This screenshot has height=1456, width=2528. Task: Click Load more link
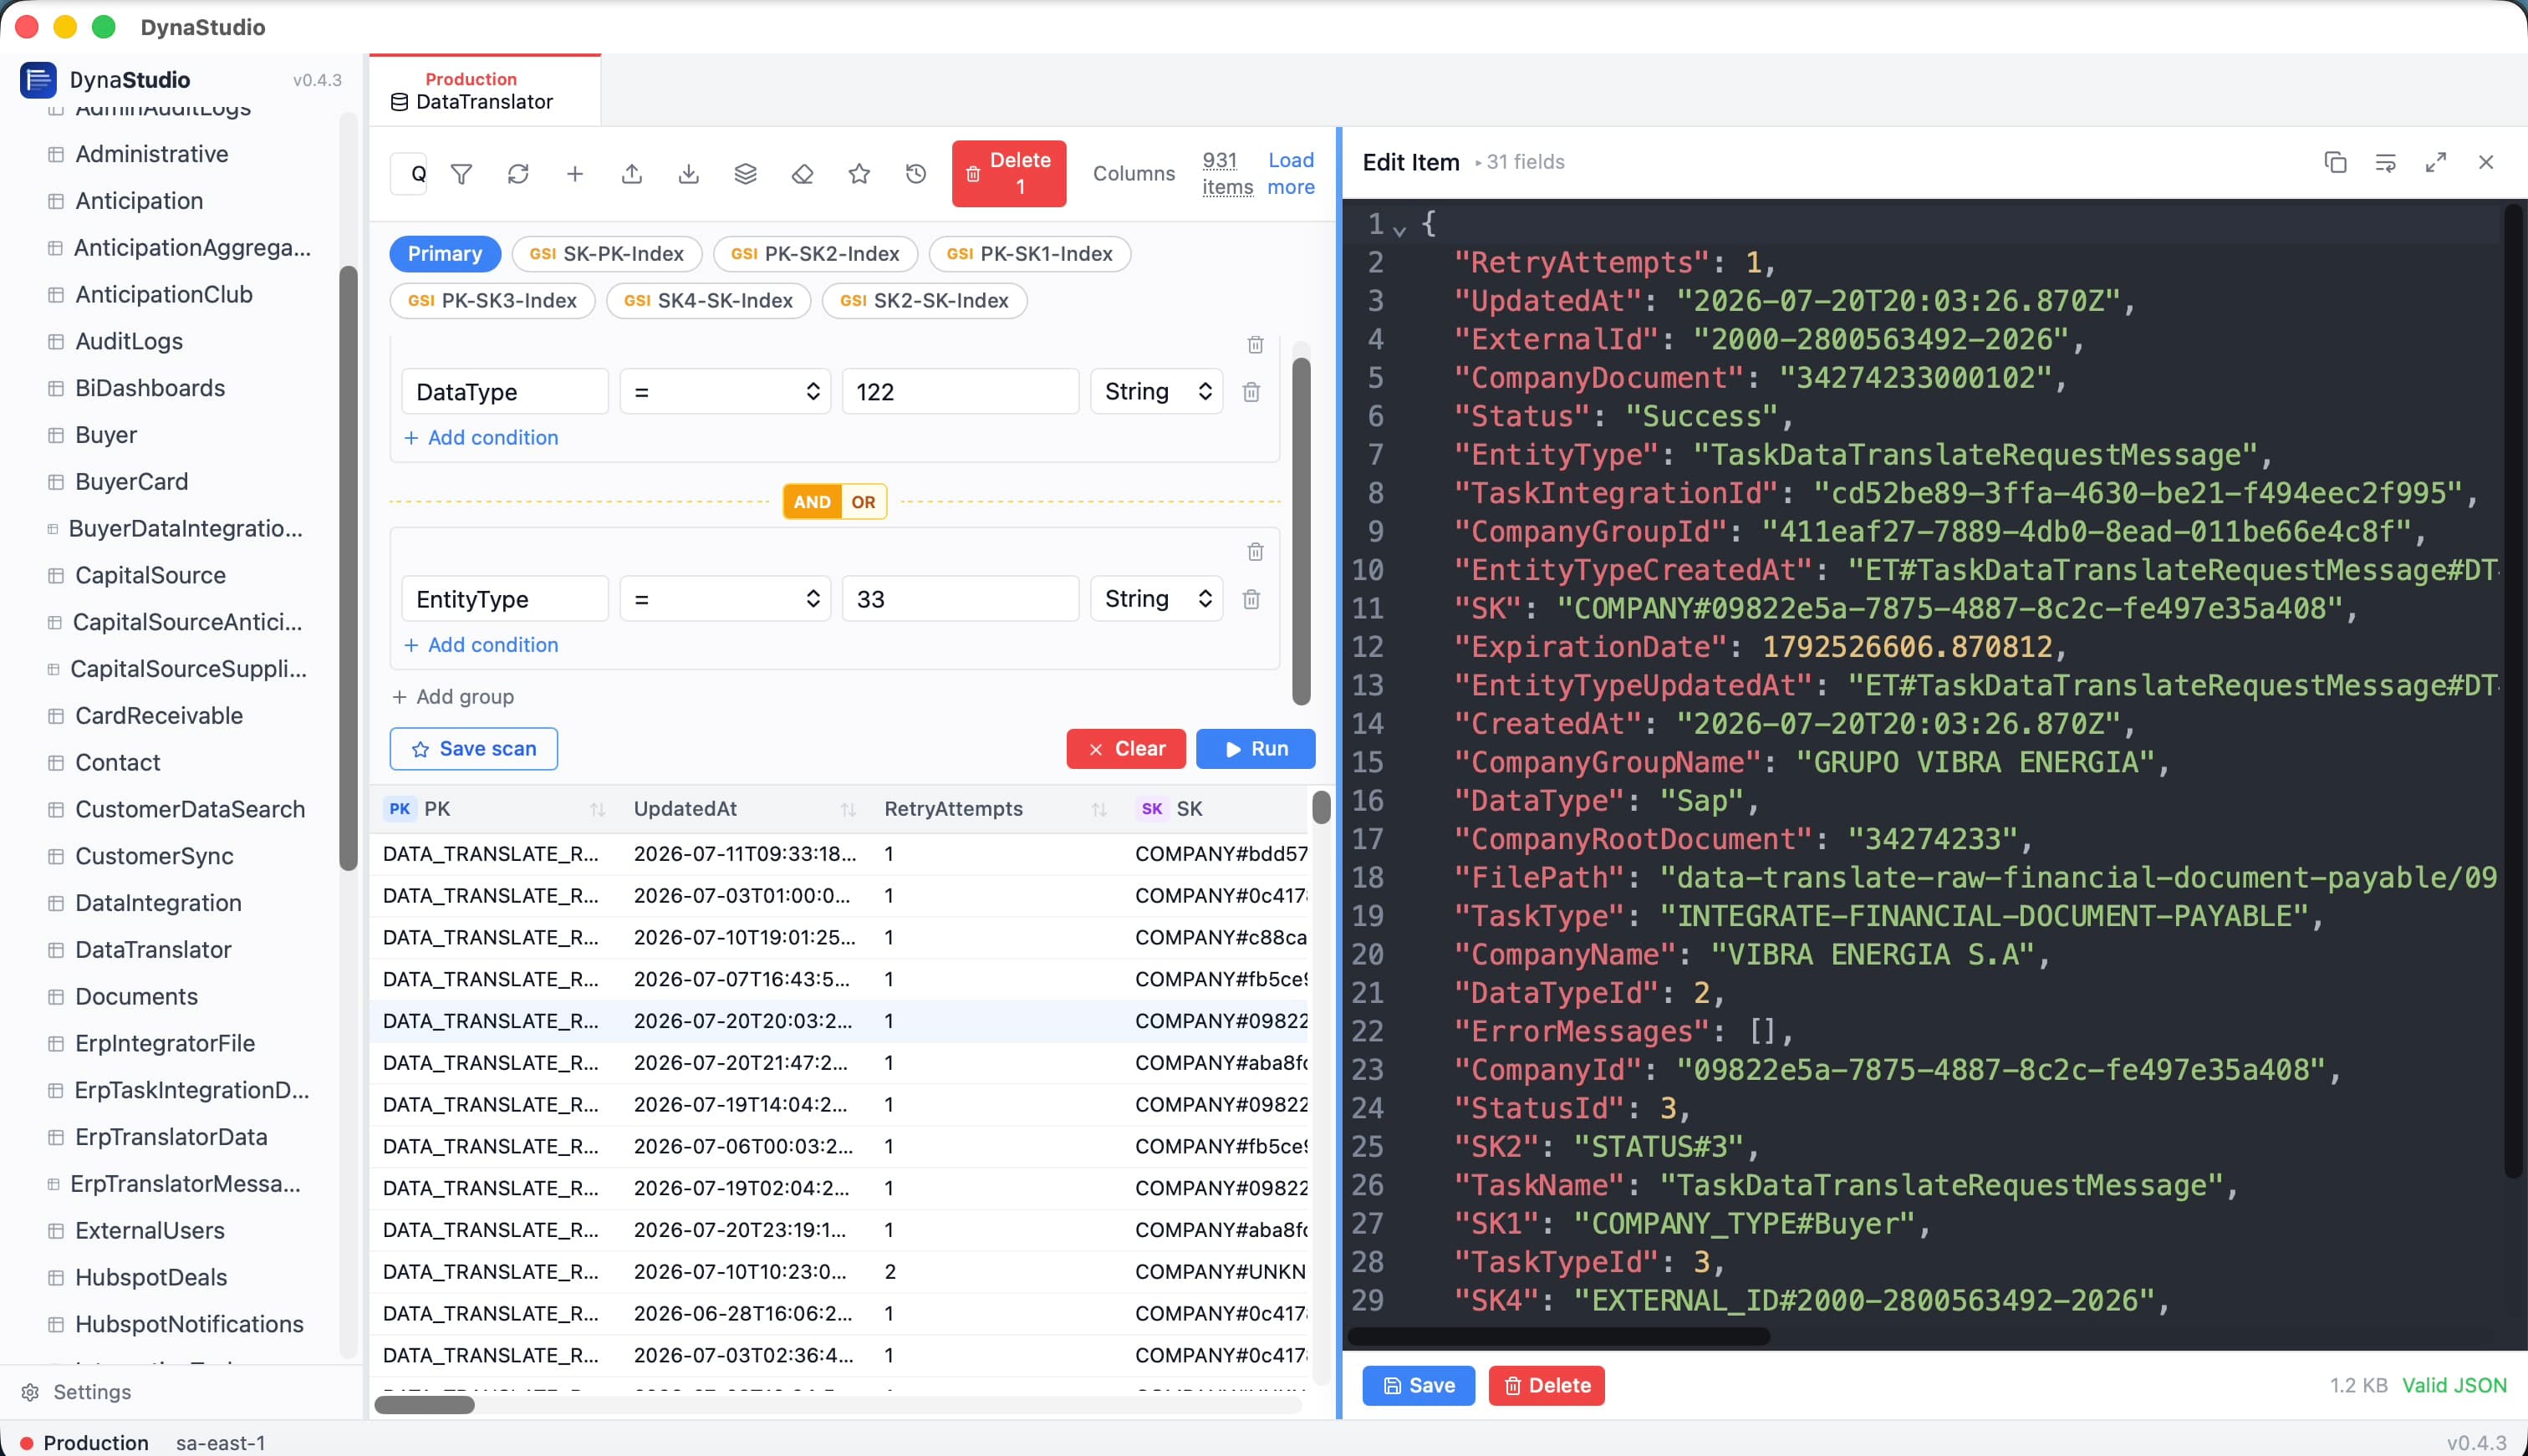point(1290,174)
